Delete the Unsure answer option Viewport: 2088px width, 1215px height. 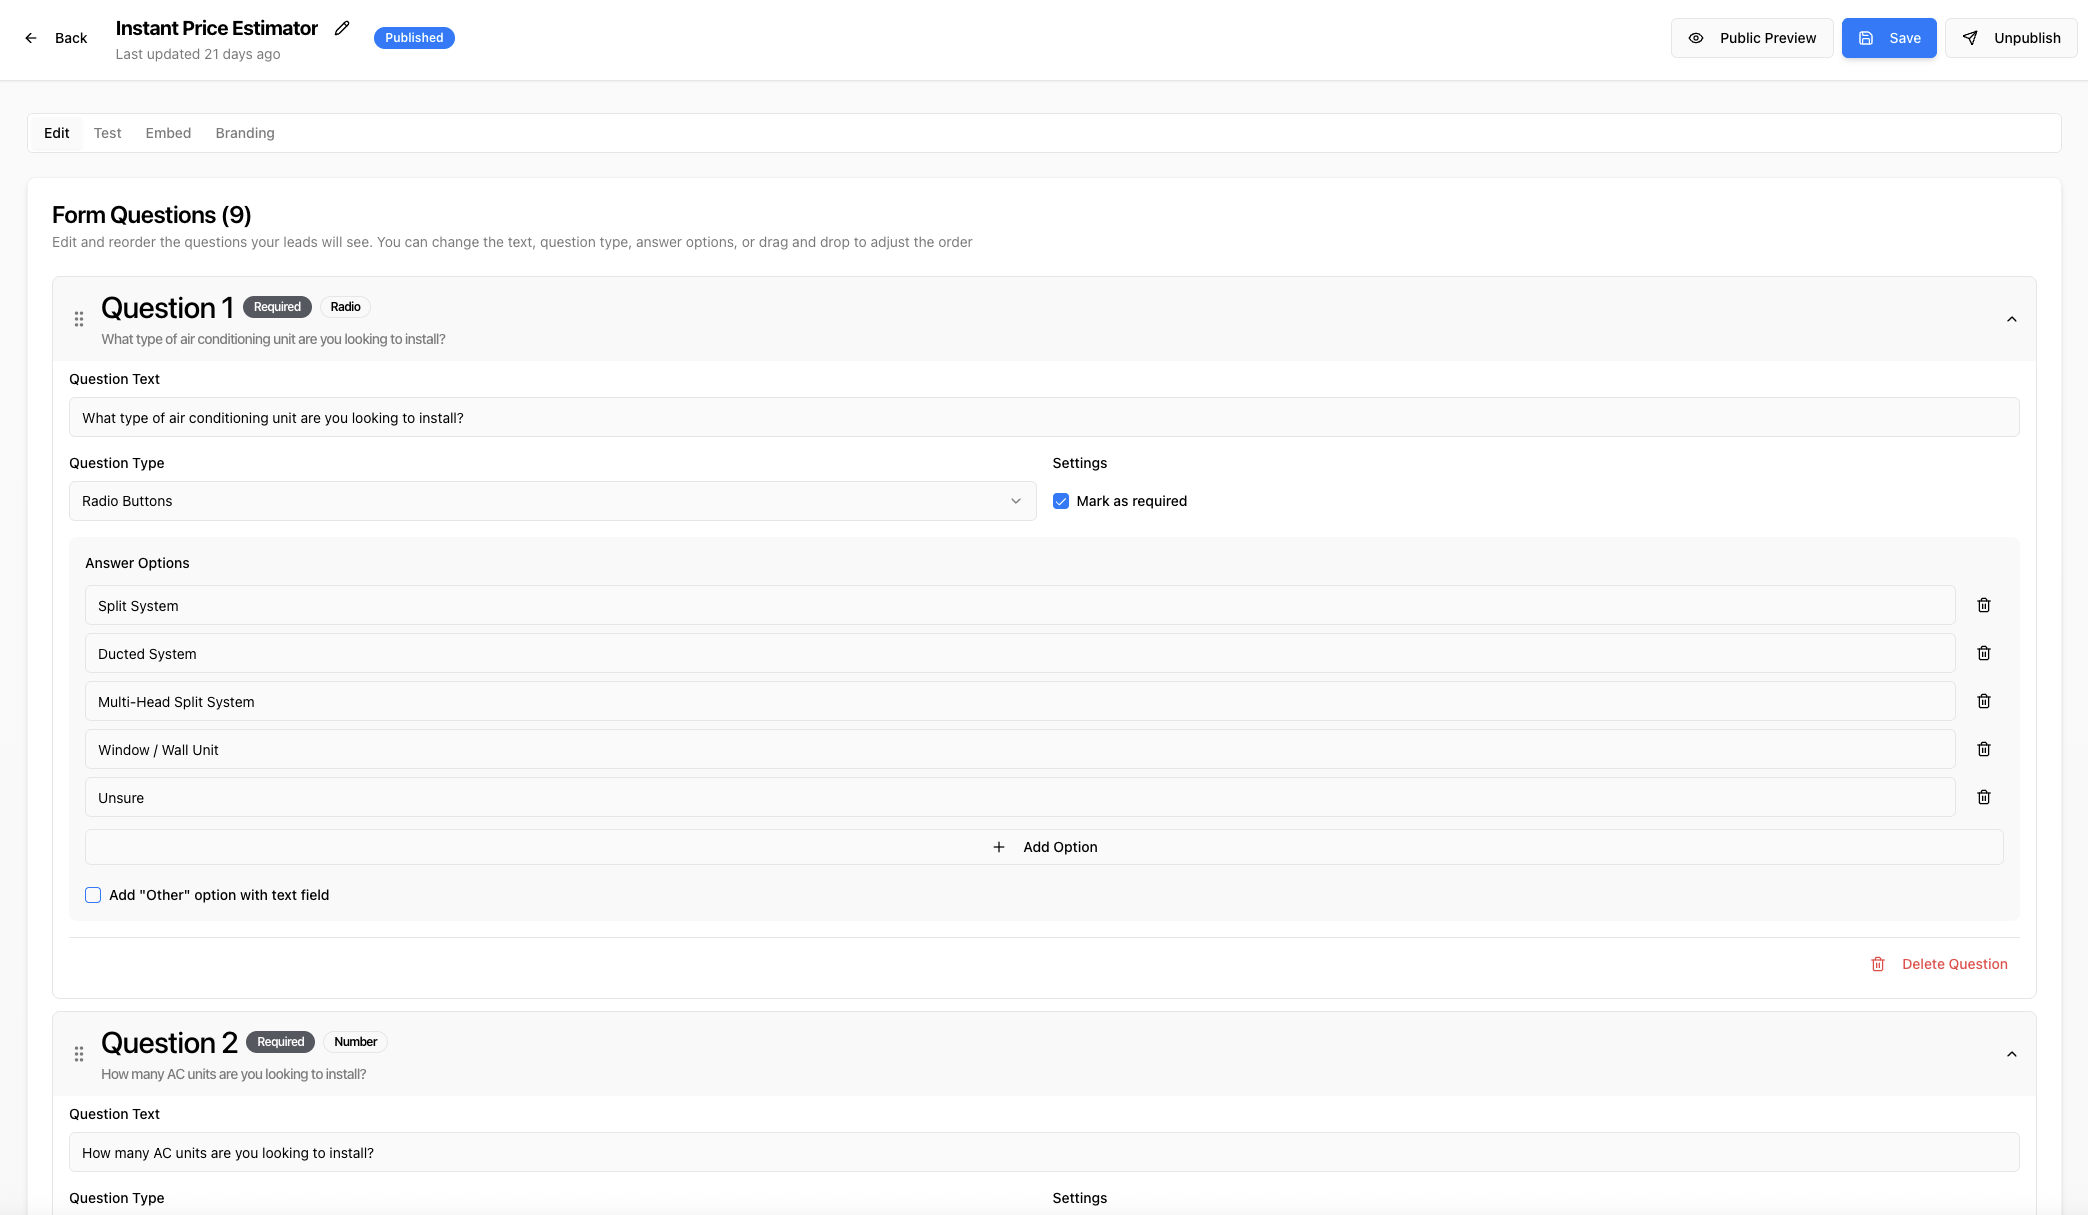pos(1984,797)
